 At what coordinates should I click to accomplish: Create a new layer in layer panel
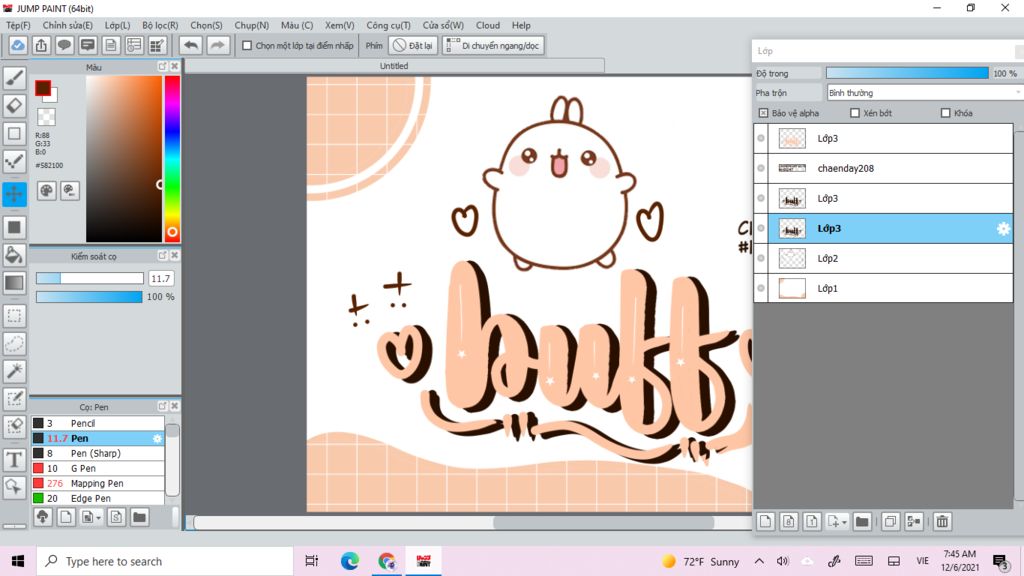pyautogui.click(x=765, y=521)
